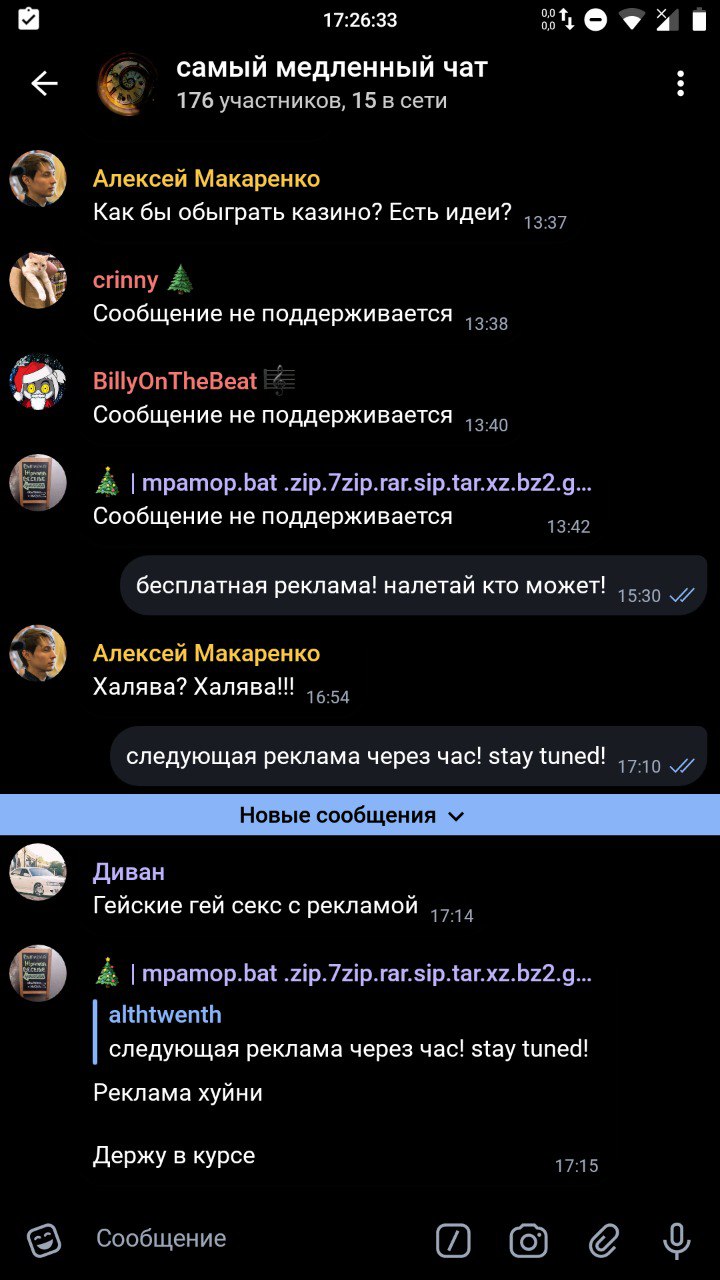This screenshot has width=720, height=1280.
Task: Jump down via the Новые сообщения chevron
Action: coord(456,816)
